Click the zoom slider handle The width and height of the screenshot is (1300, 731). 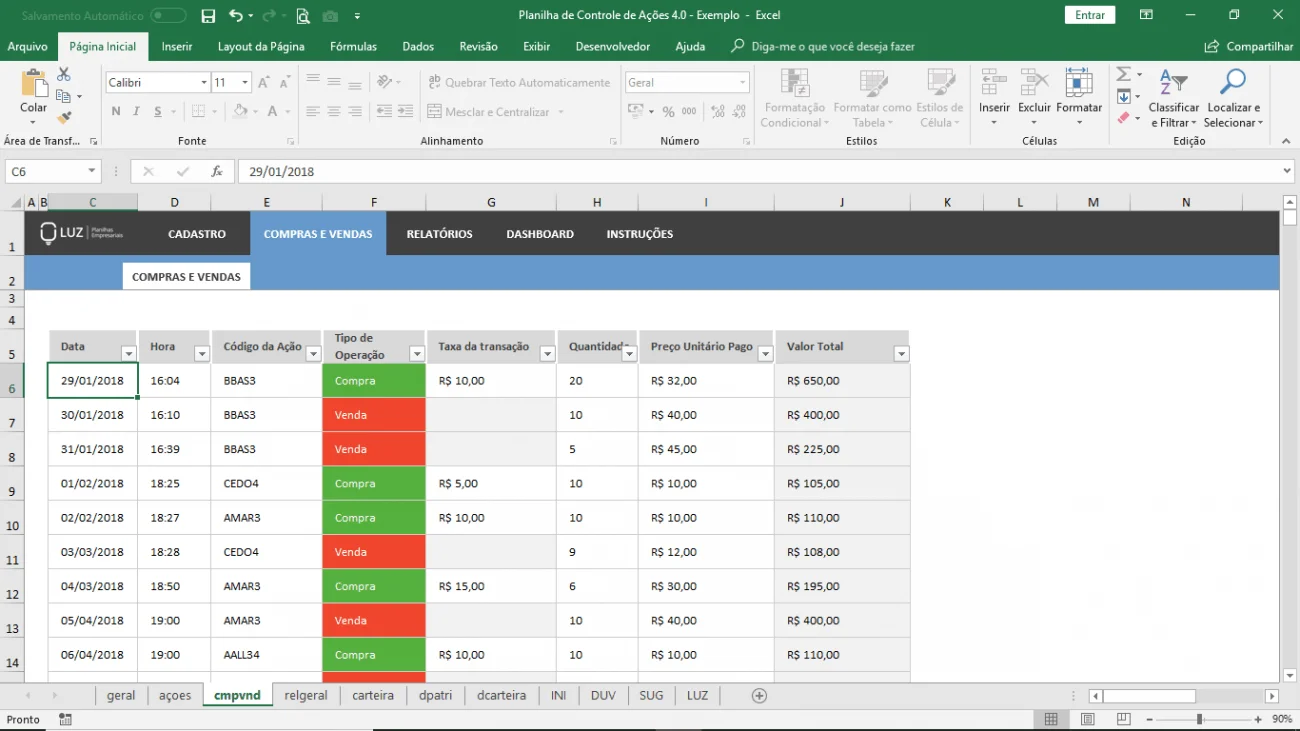pyautogui.click(x=1199, y=719)
